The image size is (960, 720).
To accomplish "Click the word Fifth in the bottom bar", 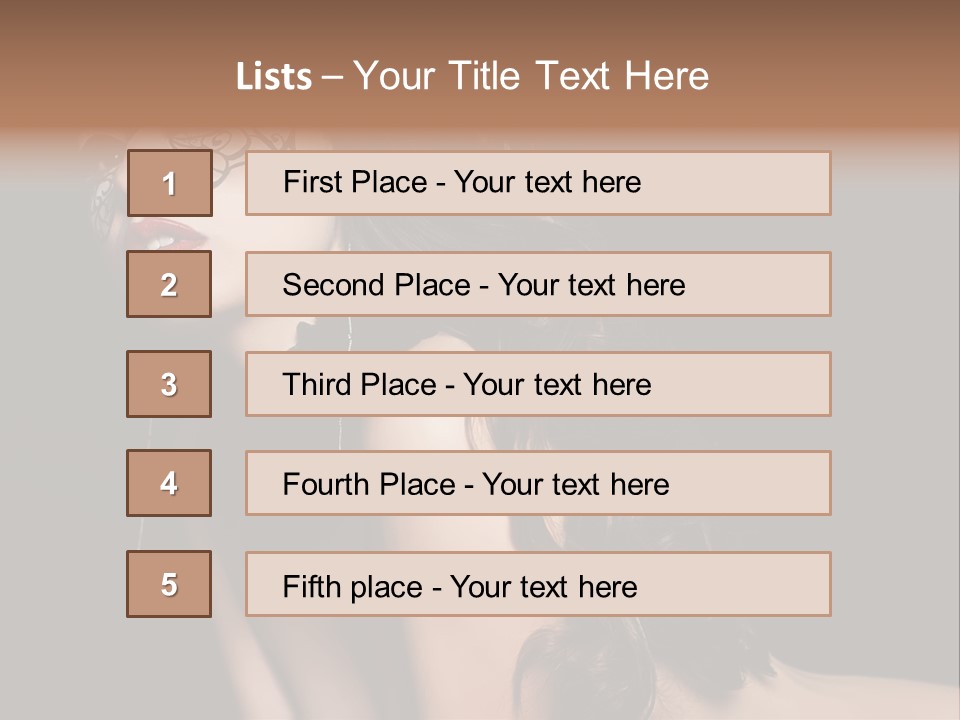I will pyautogui.click(x=310, y=586).
